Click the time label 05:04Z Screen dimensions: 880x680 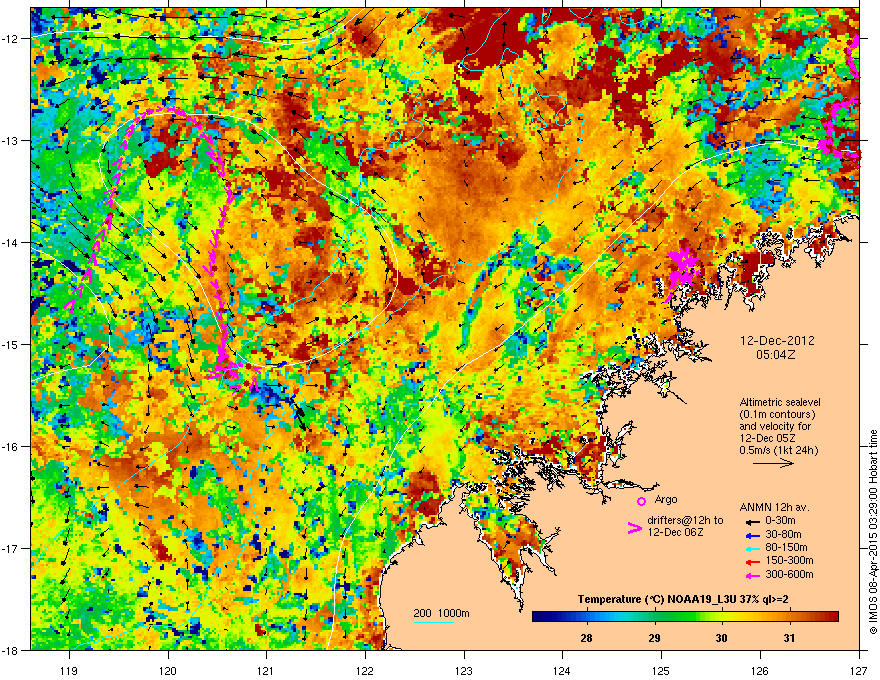coord(776,355)
